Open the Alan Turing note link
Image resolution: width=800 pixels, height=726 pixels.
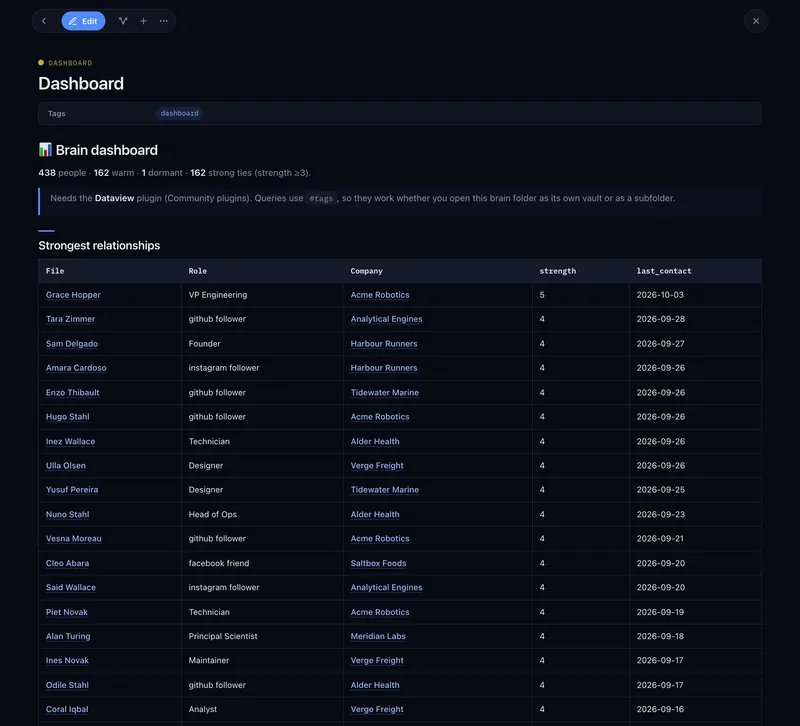[x=68, y=636]
